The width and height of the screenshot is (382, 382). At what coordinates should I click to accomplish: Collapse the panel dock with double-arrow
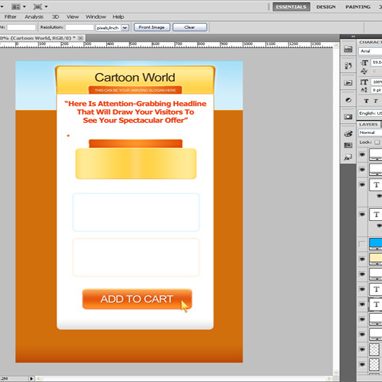[353, 36]
